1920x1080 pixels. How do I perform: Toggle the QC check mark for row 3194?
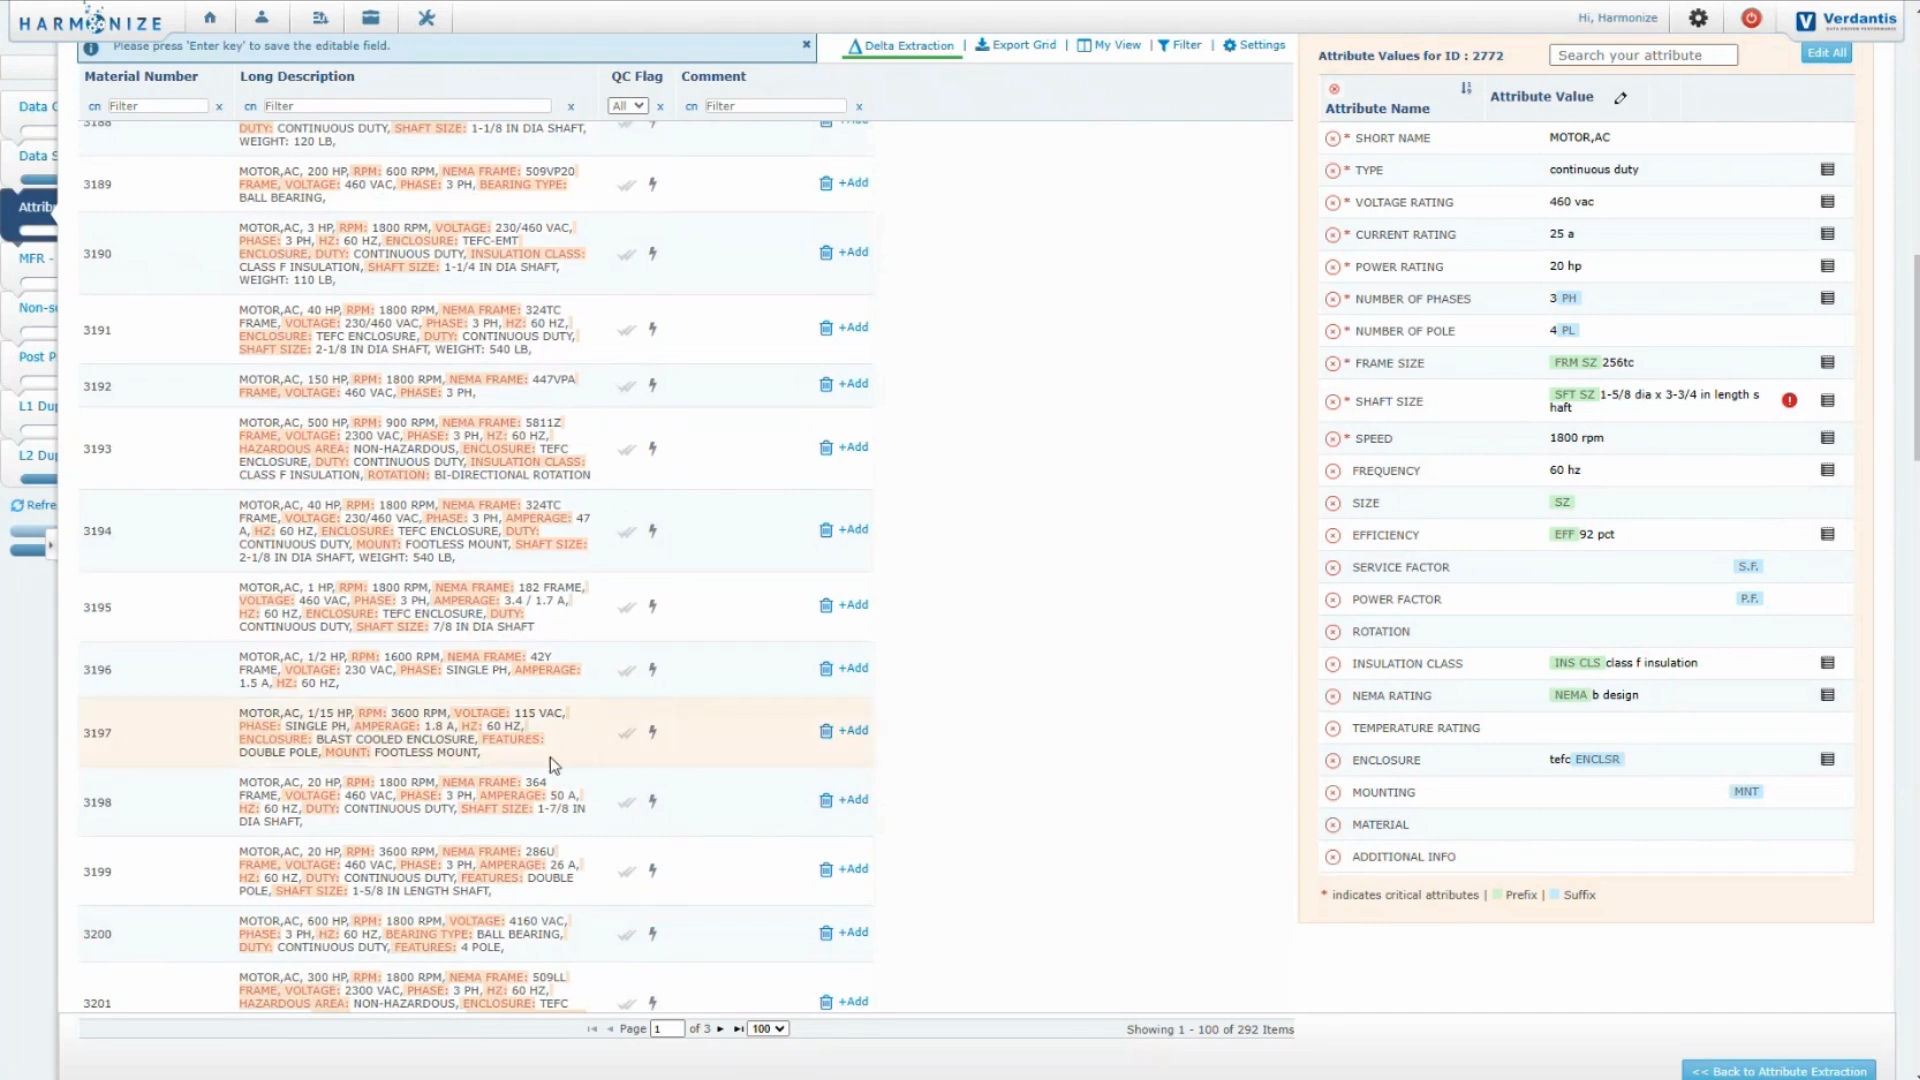[x=626, y=532]
